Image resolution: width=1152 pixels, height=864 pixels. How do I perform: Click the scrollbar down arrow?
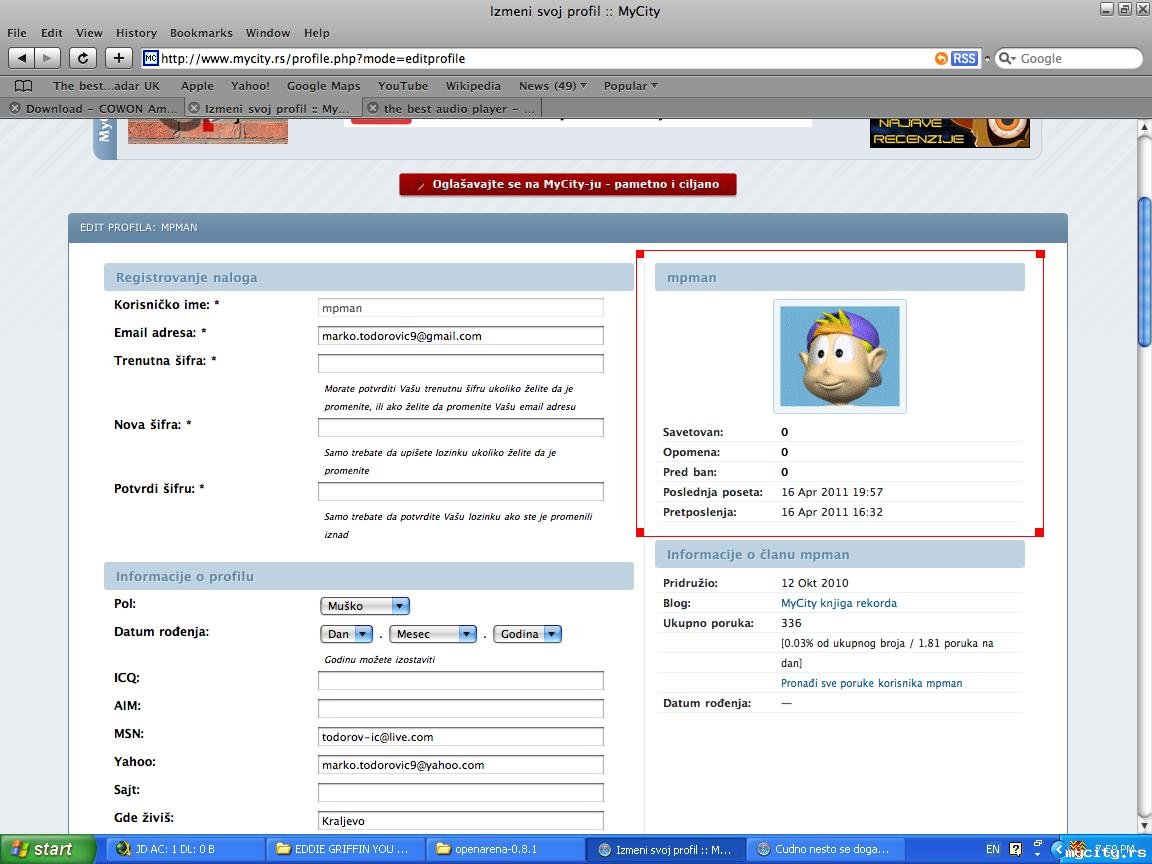click(1144, 824)
